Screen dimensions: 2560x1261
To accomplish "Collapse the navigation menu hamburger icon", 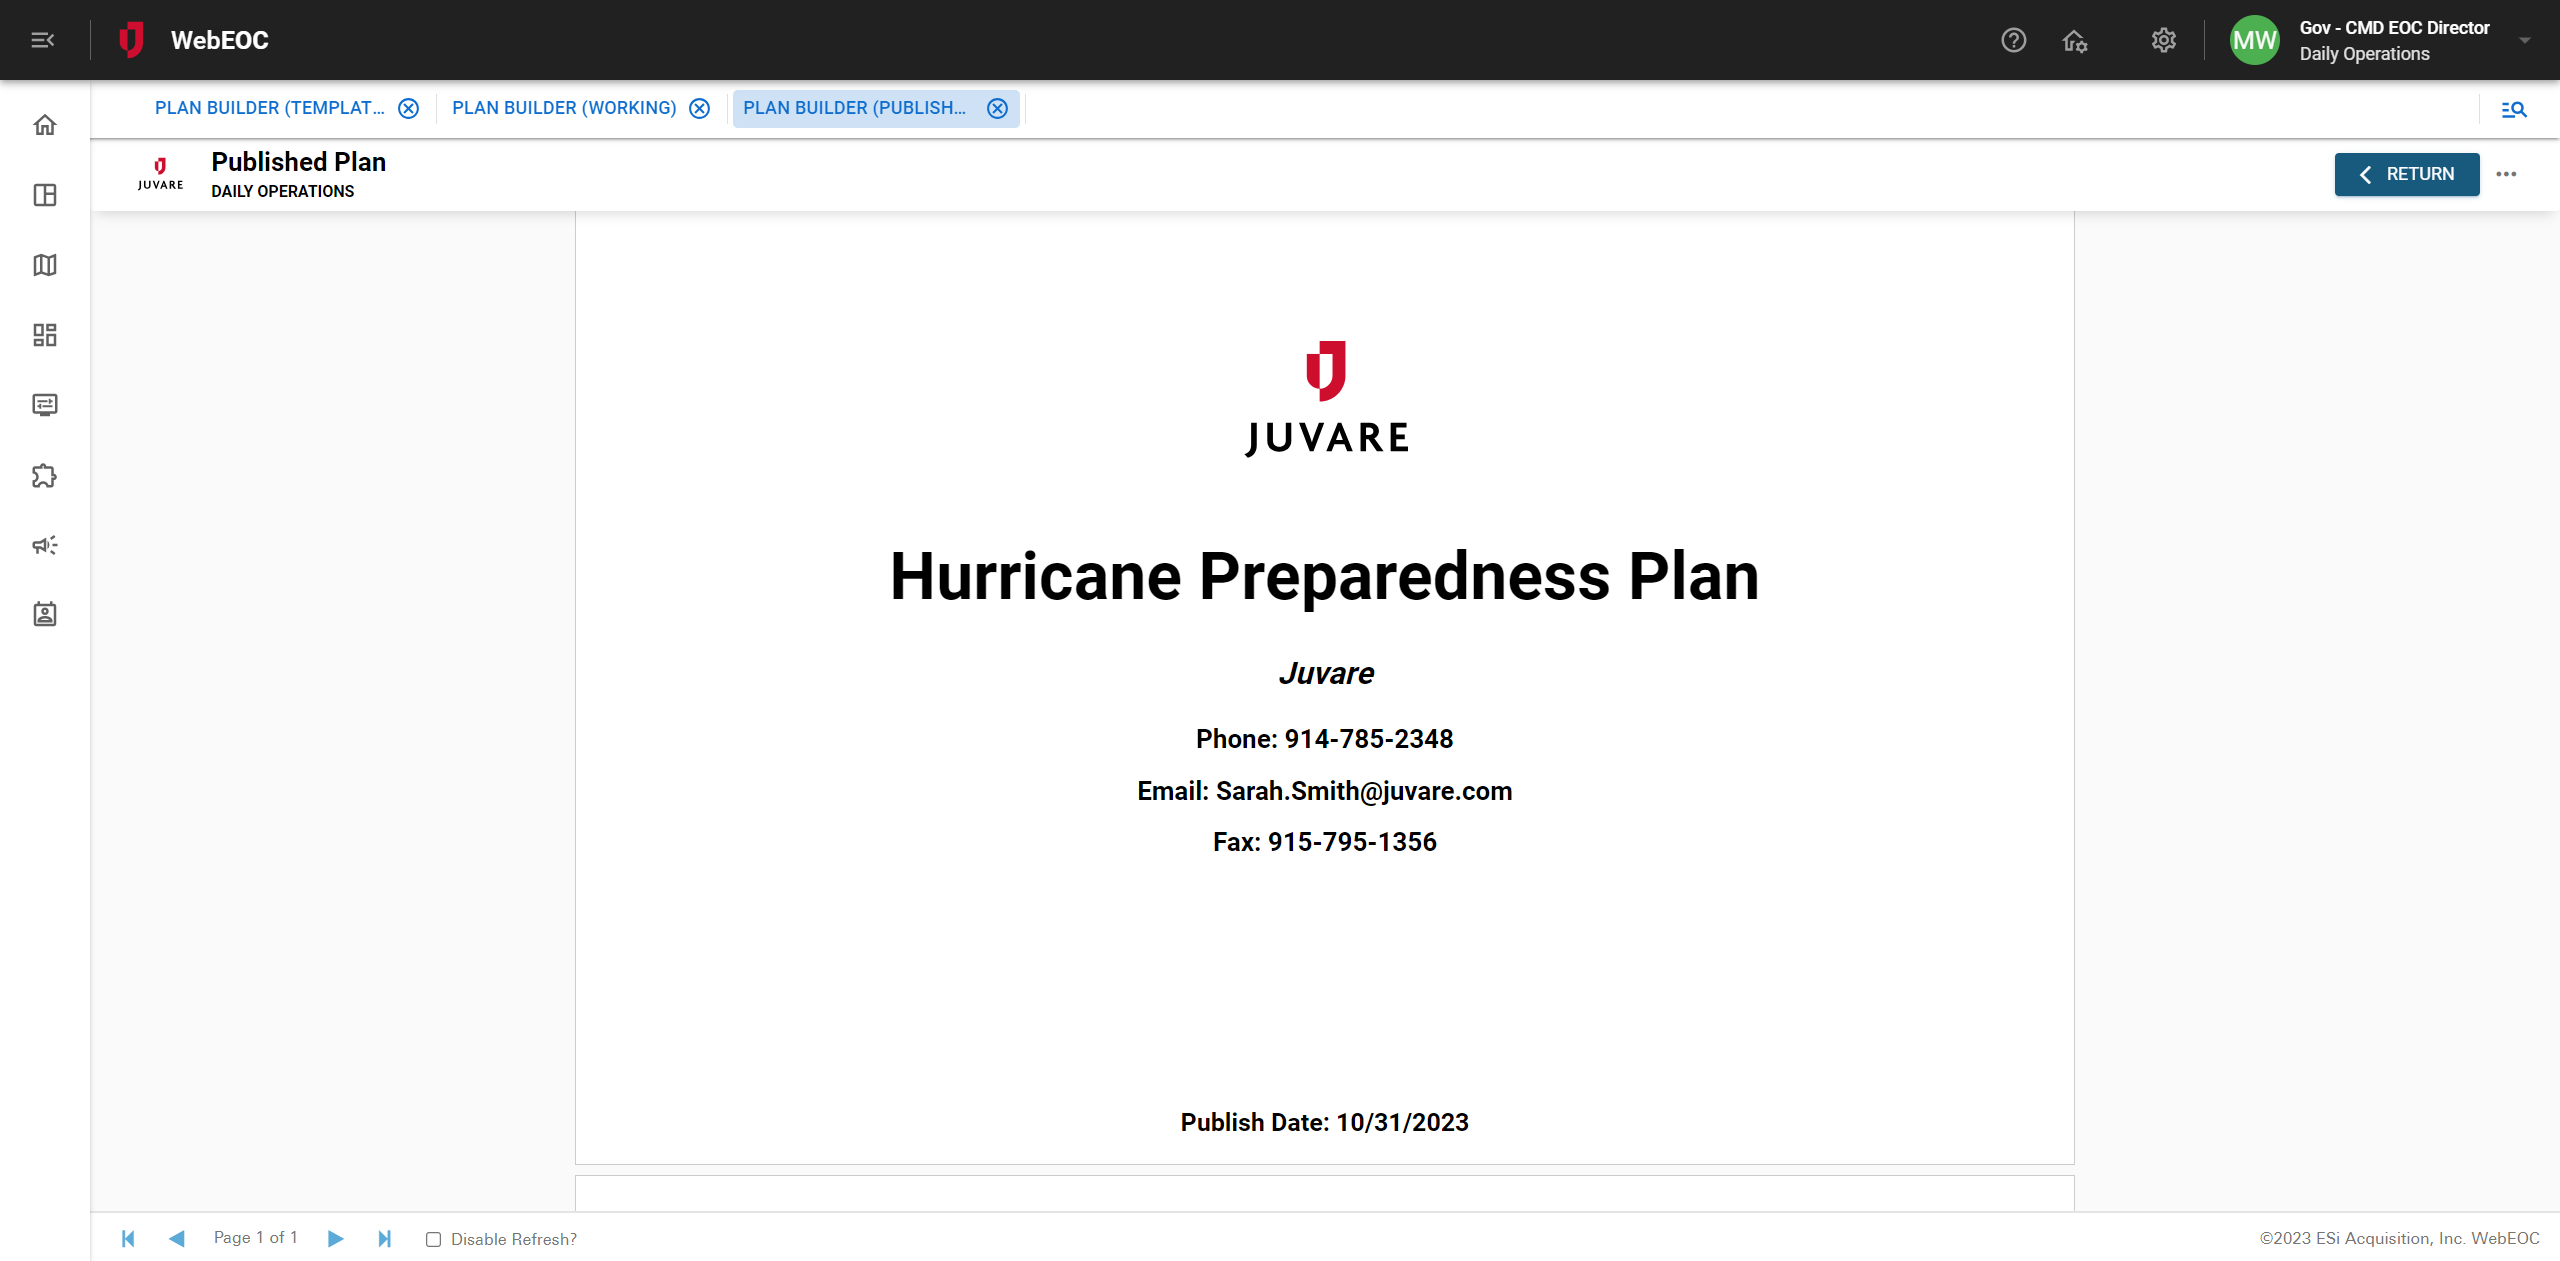I will coord(43,40).
